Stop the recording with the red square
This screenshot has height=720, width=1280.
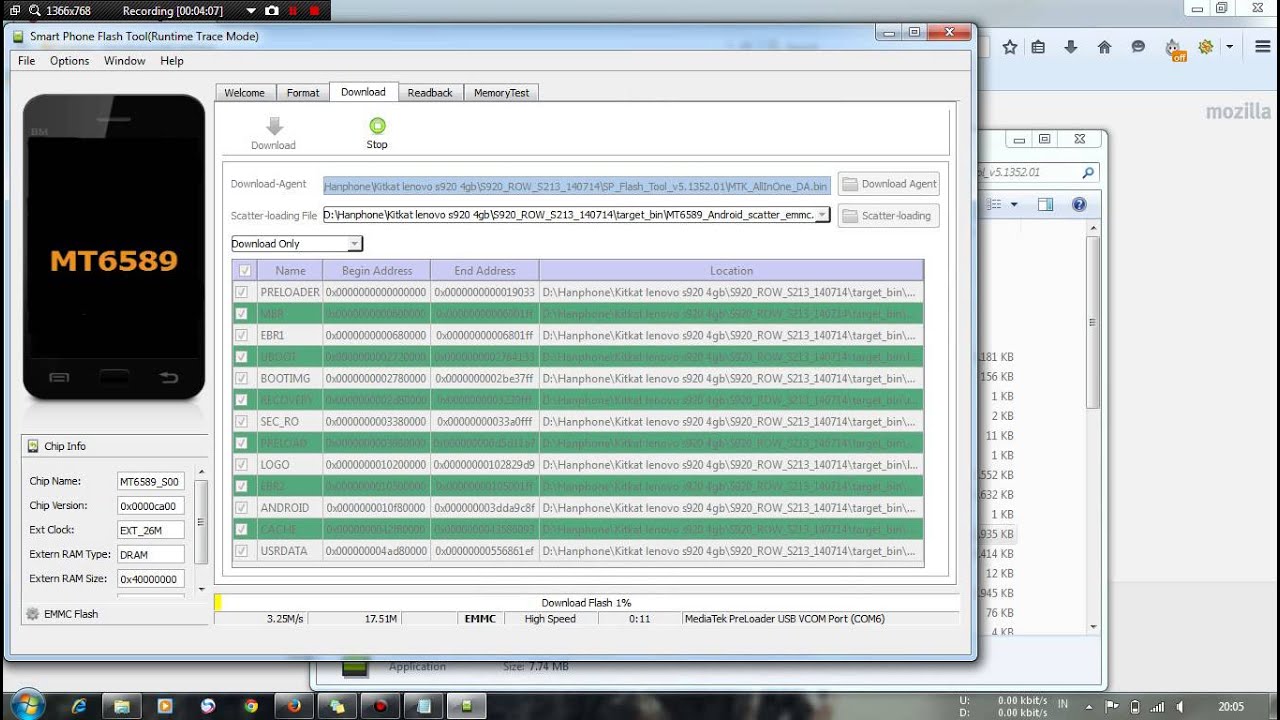pyautogui.click(x=315, y=11)
